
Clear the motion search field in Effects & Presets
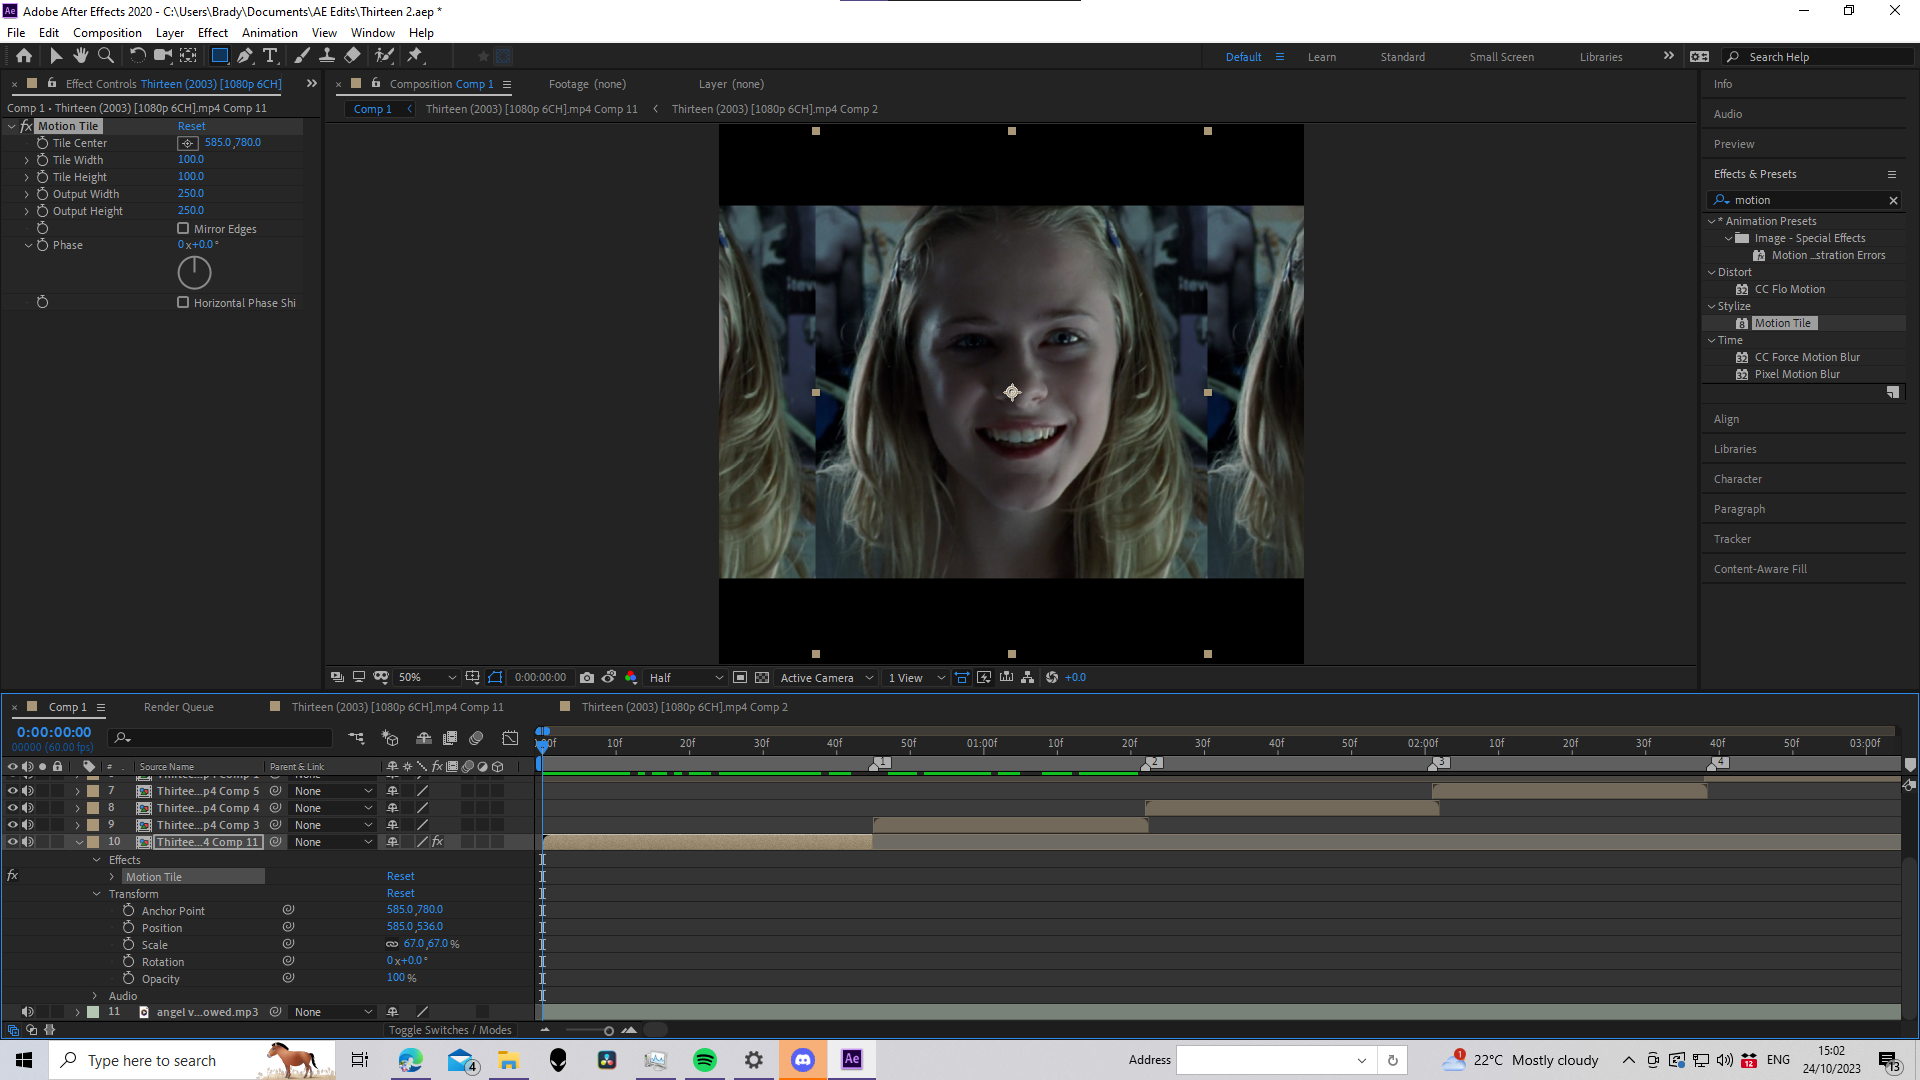[x=1893, y=200]
